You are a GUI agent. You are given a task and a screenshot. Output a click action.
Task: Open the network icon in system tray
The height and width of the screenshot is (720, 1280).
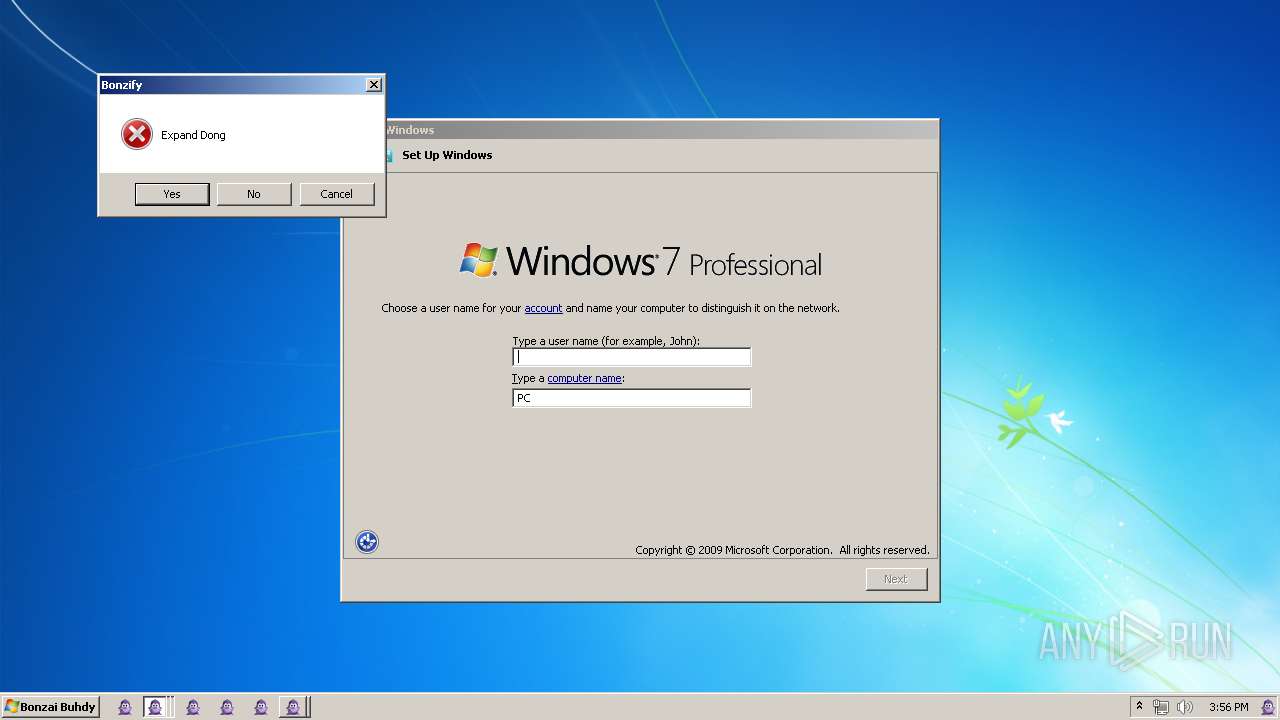(1160, 707)
